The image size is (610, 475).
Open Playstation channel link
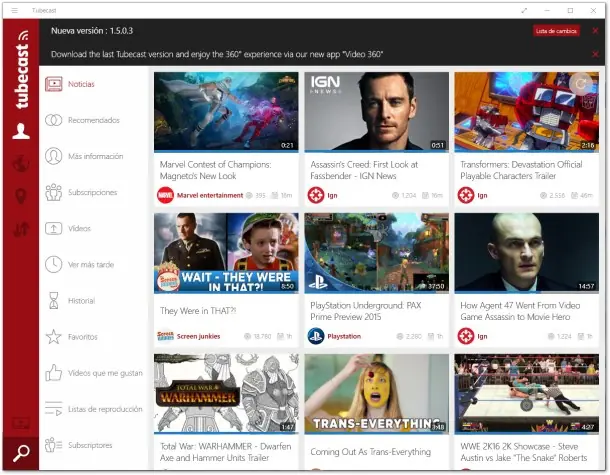pyautogui.click(x=344, y=336)
